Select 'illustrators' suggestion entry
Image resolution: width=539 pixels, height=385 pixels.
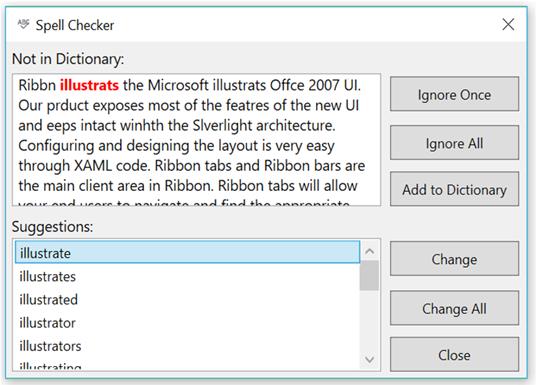pos(187,346)
